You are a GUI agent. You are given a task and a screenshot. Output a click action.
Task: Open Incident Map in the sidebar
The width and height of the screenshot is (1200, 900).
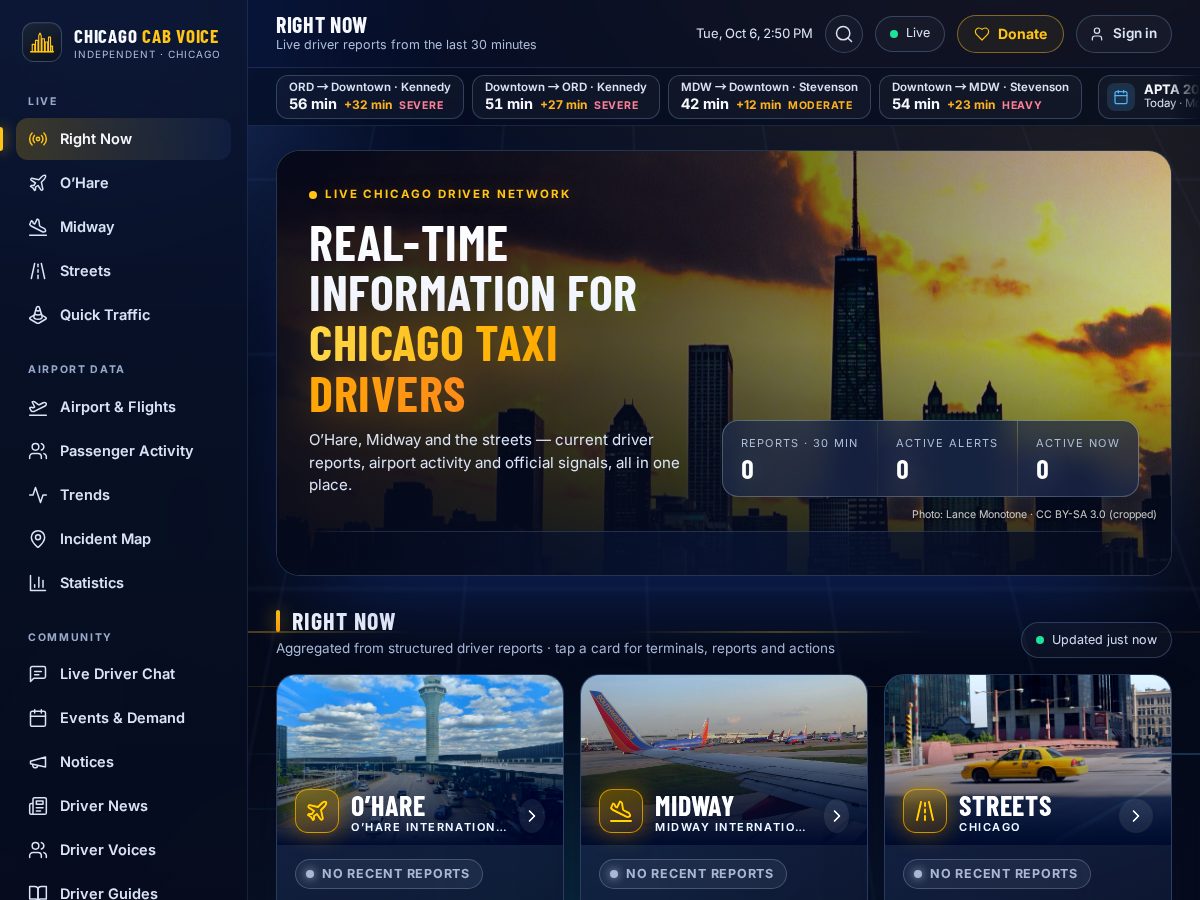(x=123, y=539)
